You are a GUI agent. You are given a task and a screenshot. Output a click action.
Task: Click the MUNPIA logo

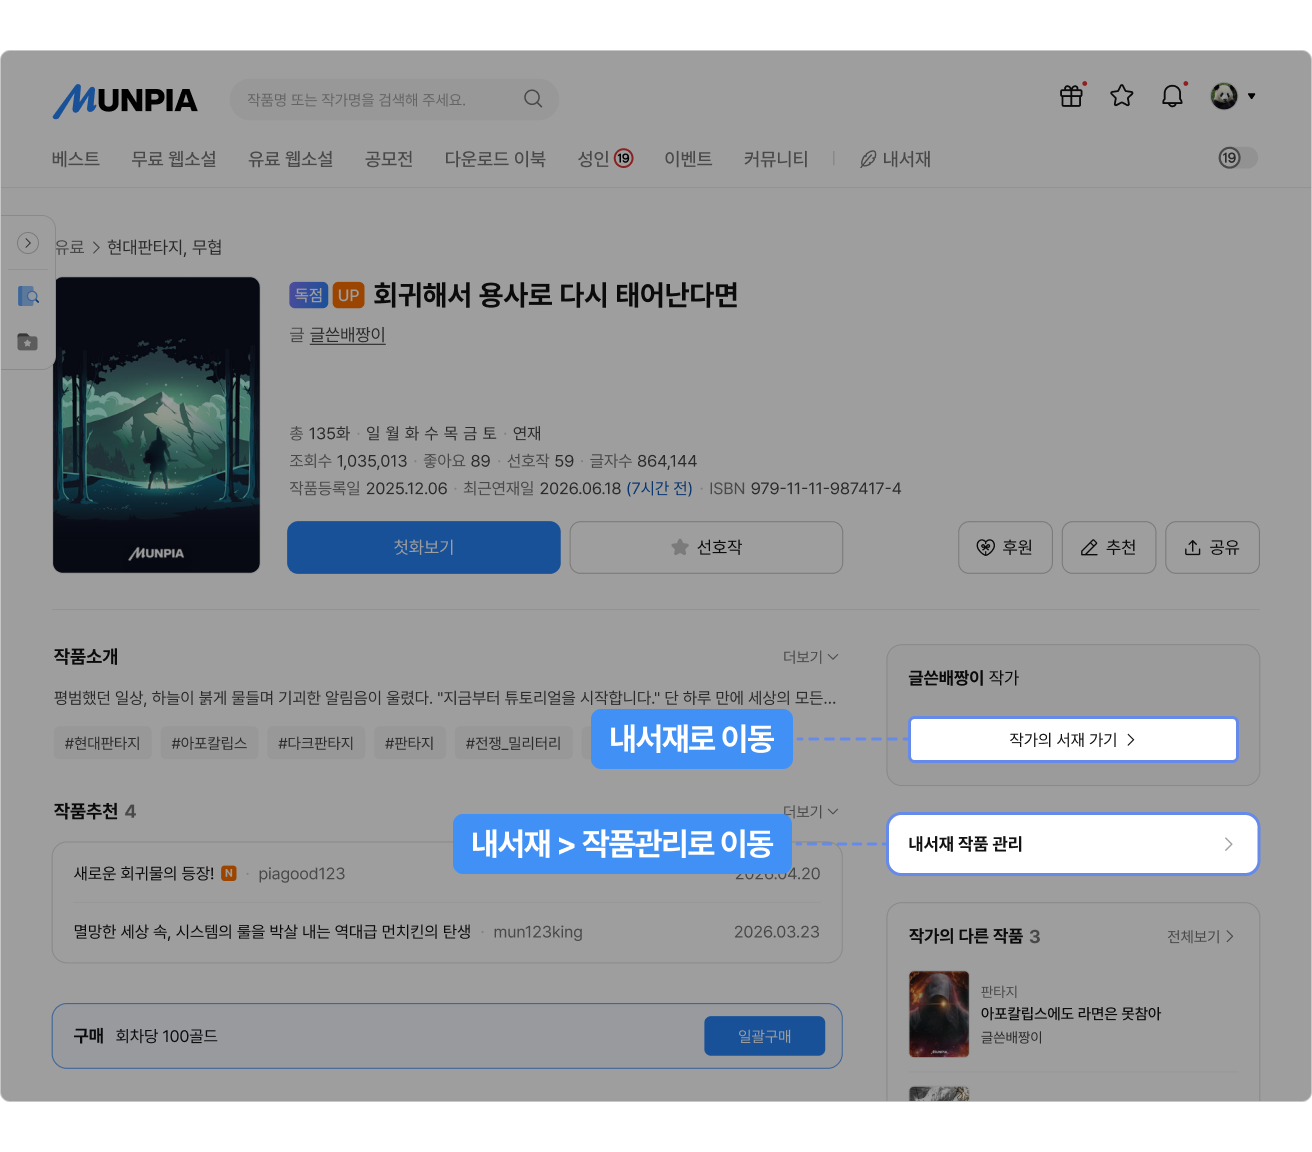click(x=125, y=100)
